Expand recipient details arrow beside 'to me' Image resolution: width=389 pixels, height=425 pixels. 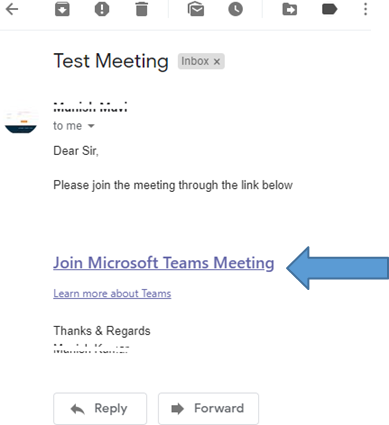(x=91, y=126)
